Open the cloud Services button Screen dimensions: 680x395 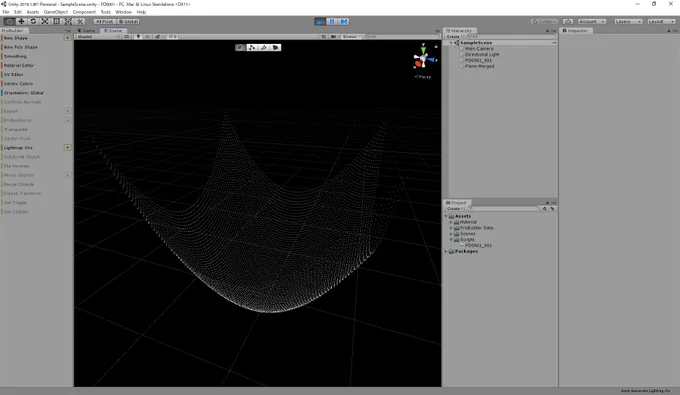(568, 21)
